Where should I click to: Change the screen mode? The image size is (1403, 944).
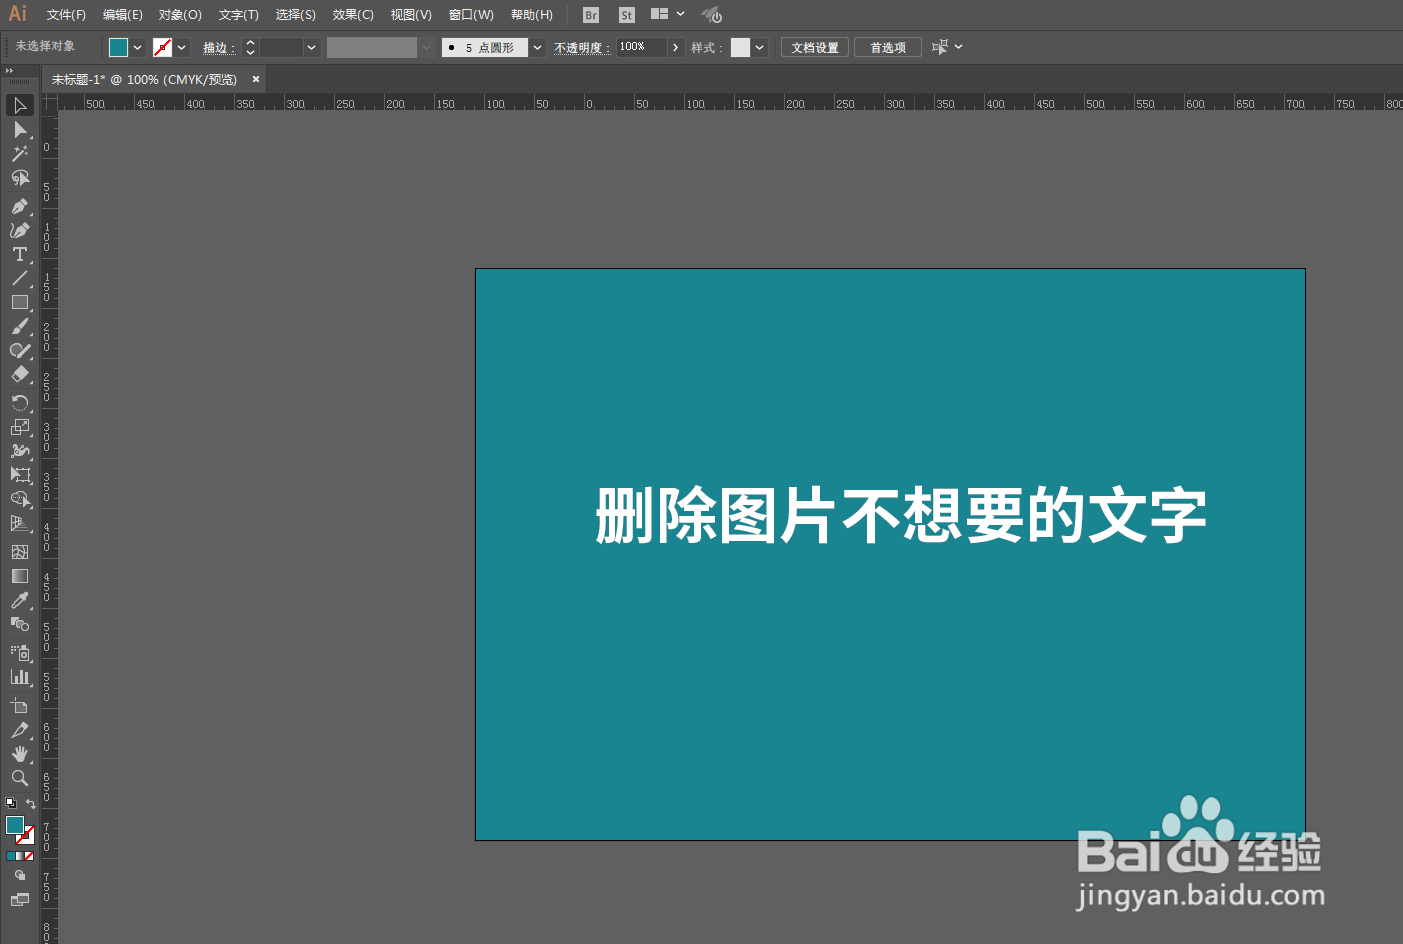[20, 899]
